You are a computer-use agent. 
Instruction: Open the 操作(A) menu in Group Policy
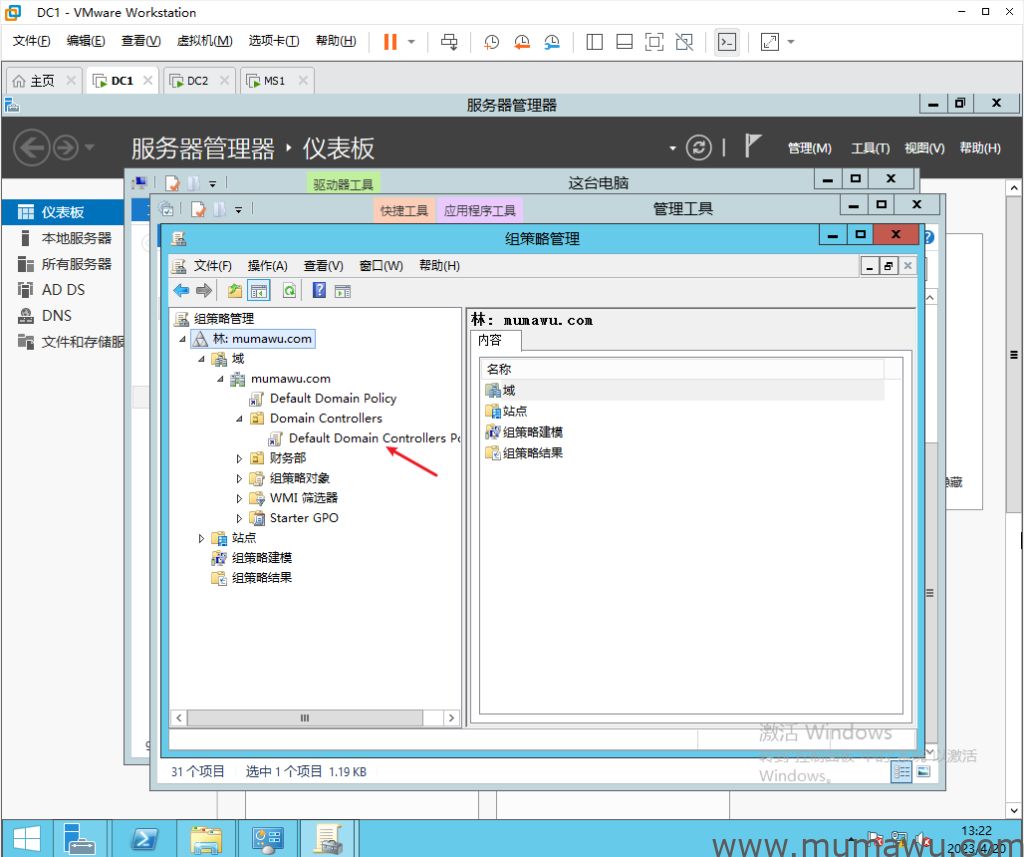[x=267, y=265]
